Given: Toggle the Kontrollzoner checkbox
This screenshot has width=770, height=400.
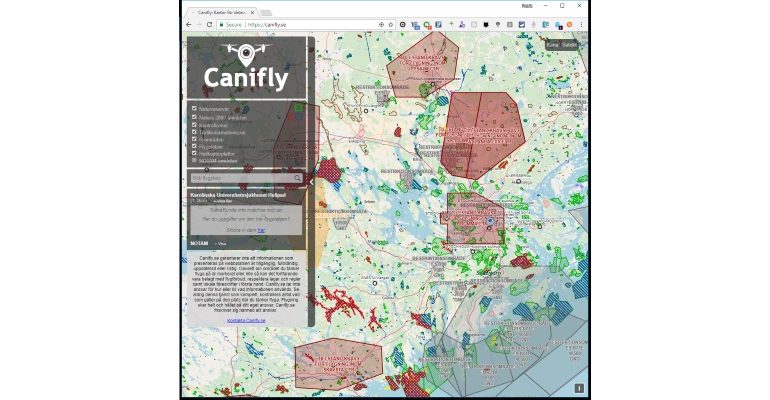Looking at the screenshot, I should click(194, 125).
